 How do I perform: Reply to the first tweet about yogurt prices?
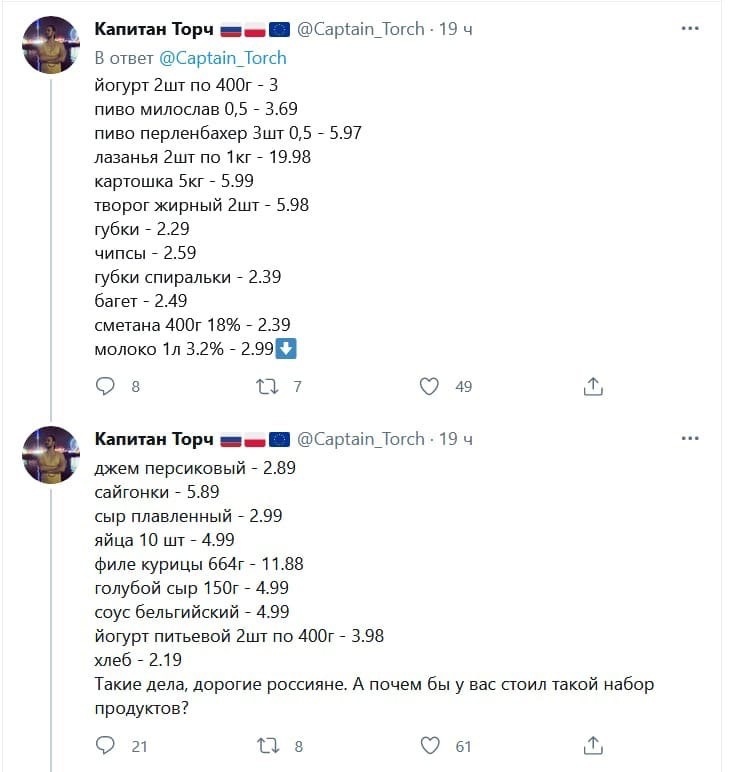106,386
